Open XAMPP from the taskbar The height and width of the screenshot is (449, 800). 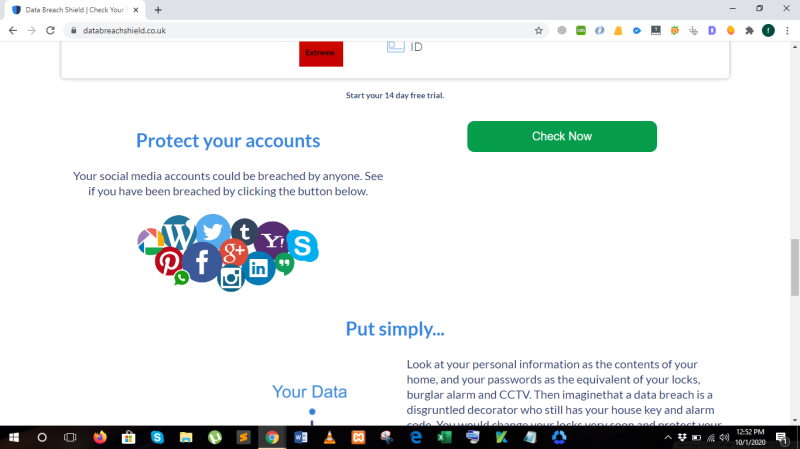358,437
